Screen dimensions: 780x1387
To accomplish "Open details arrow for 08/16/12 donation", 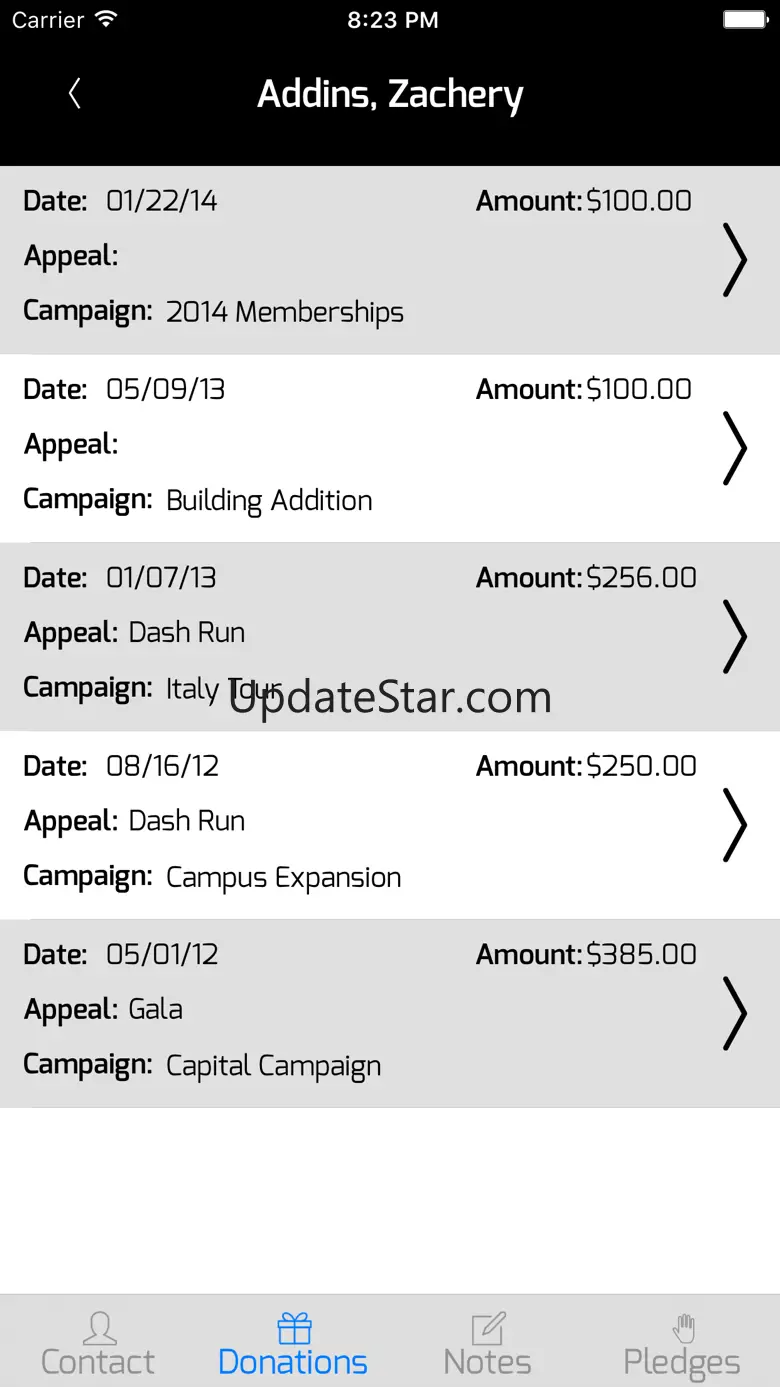I will 734,824.
